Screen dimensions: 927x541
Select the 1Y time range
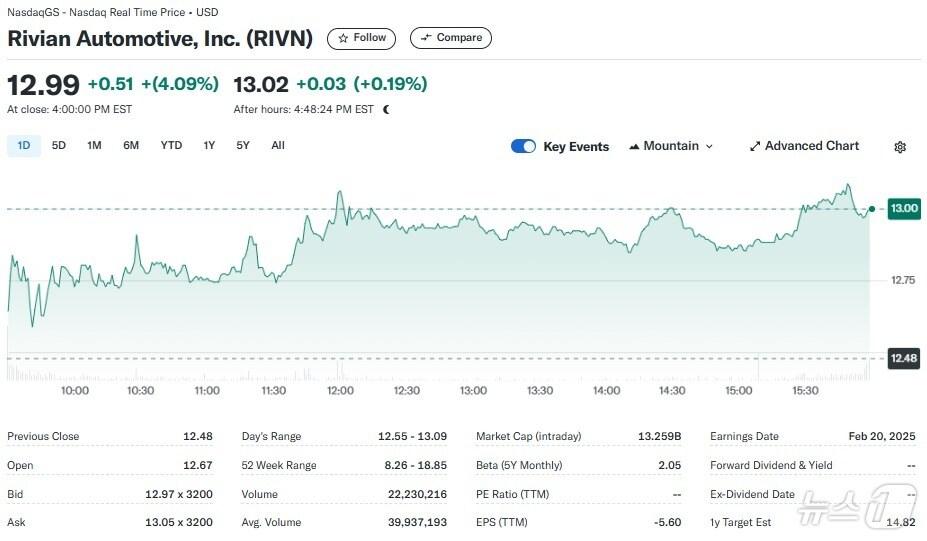pyautogui.click(x=209, y=146)
